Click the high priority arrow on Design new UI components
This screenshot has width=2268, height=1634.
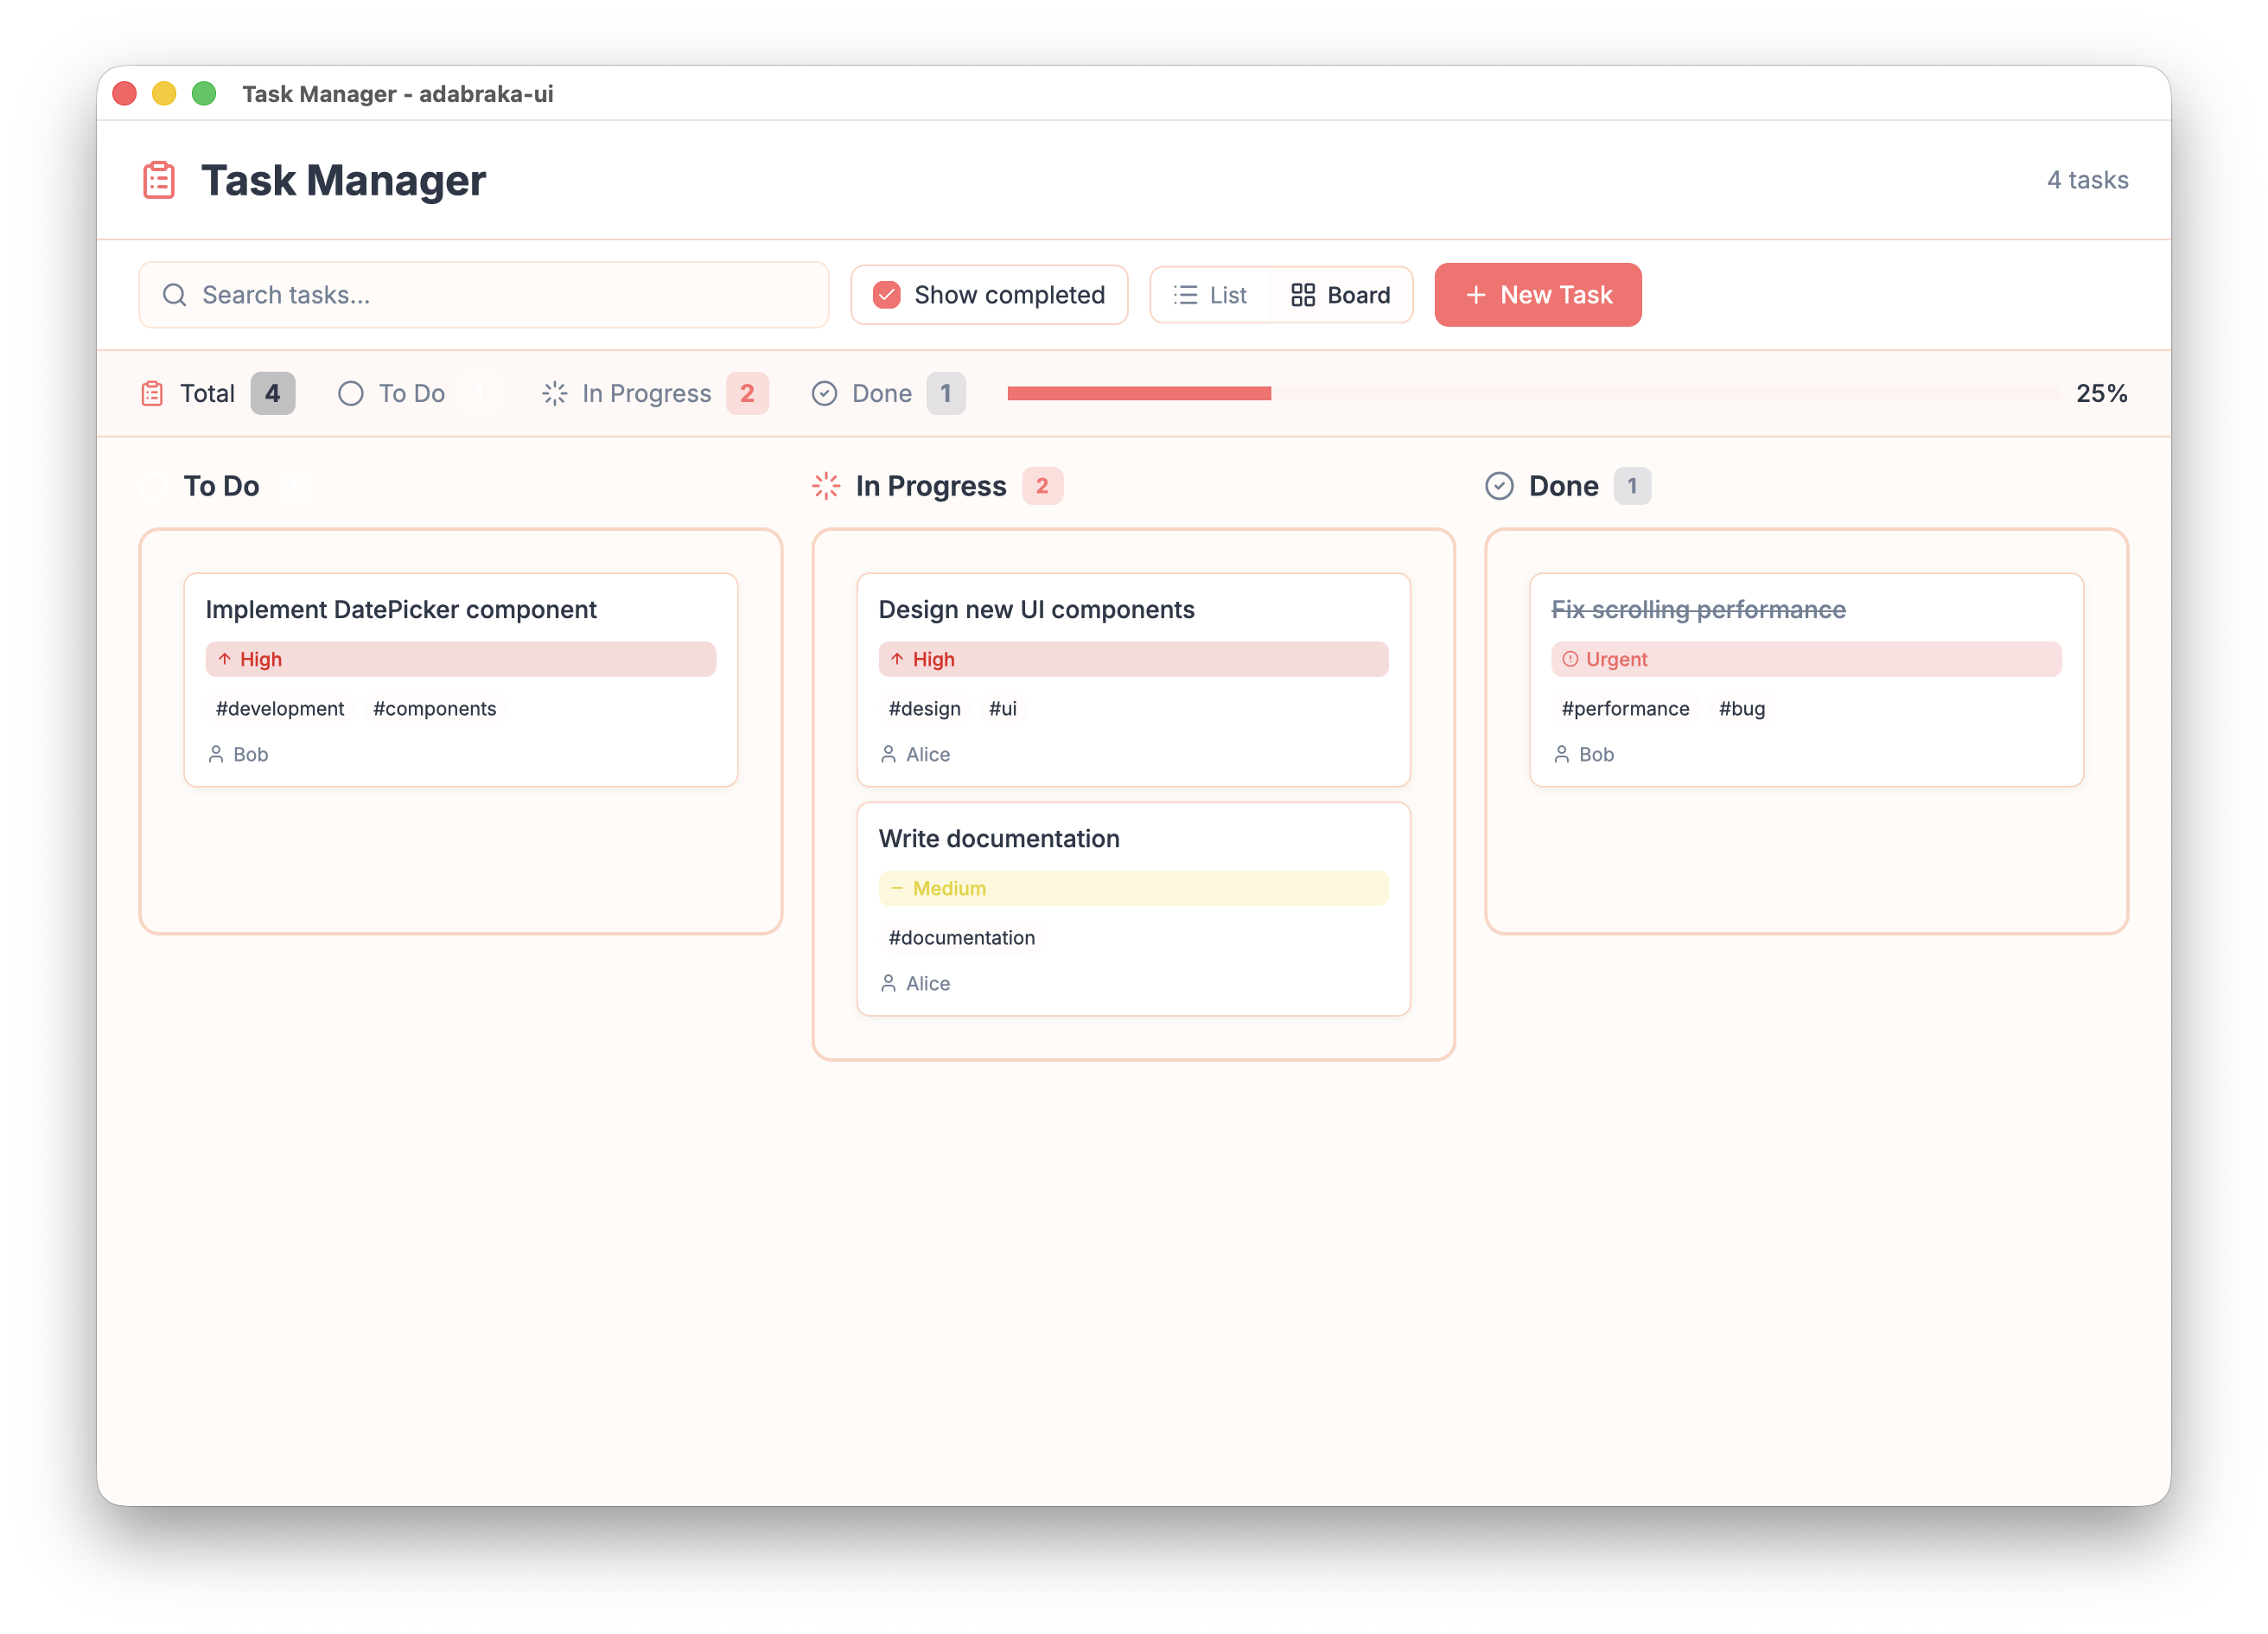coord(897,659)
